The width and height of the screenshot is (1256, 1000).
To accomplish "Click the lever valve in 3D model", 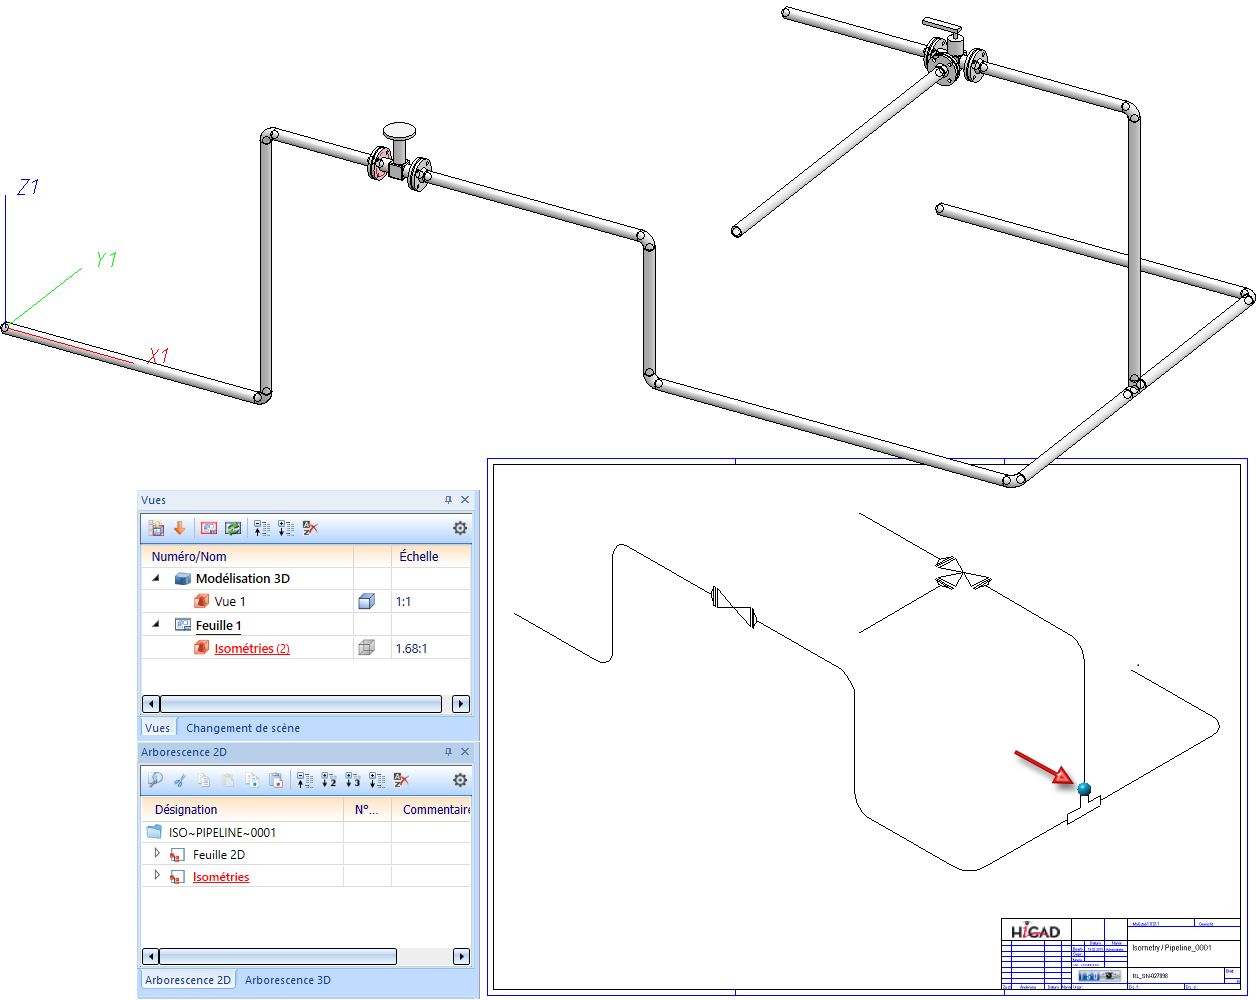I will click(955, 53).
